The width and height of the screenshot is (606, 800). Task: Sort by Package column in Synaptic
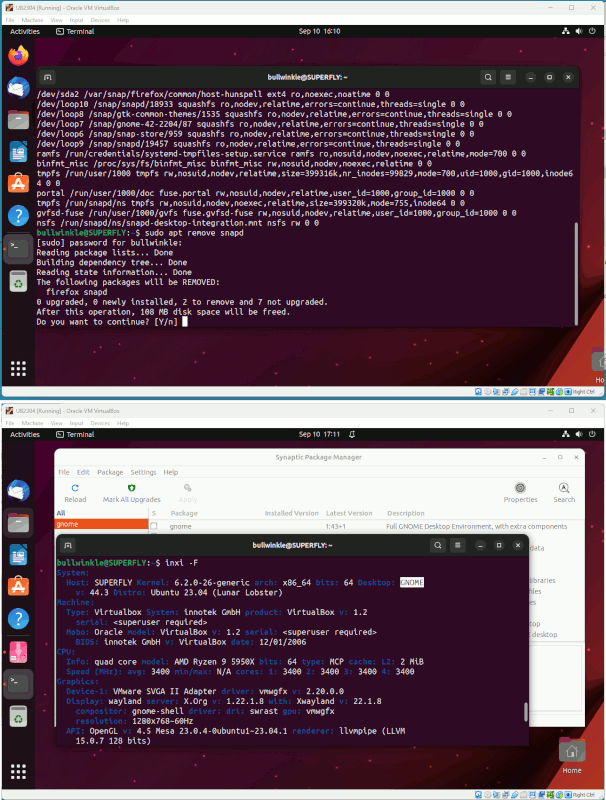click(x=184, y=513)
